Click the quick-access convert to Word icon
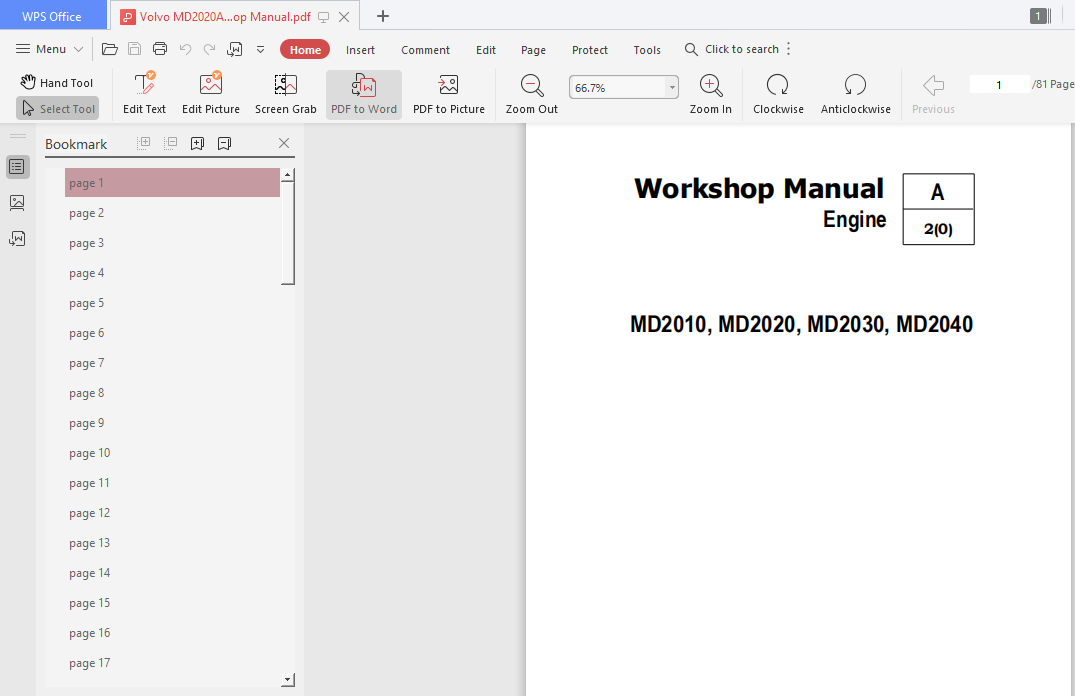 pyautogui.click(x=234, y=49)
